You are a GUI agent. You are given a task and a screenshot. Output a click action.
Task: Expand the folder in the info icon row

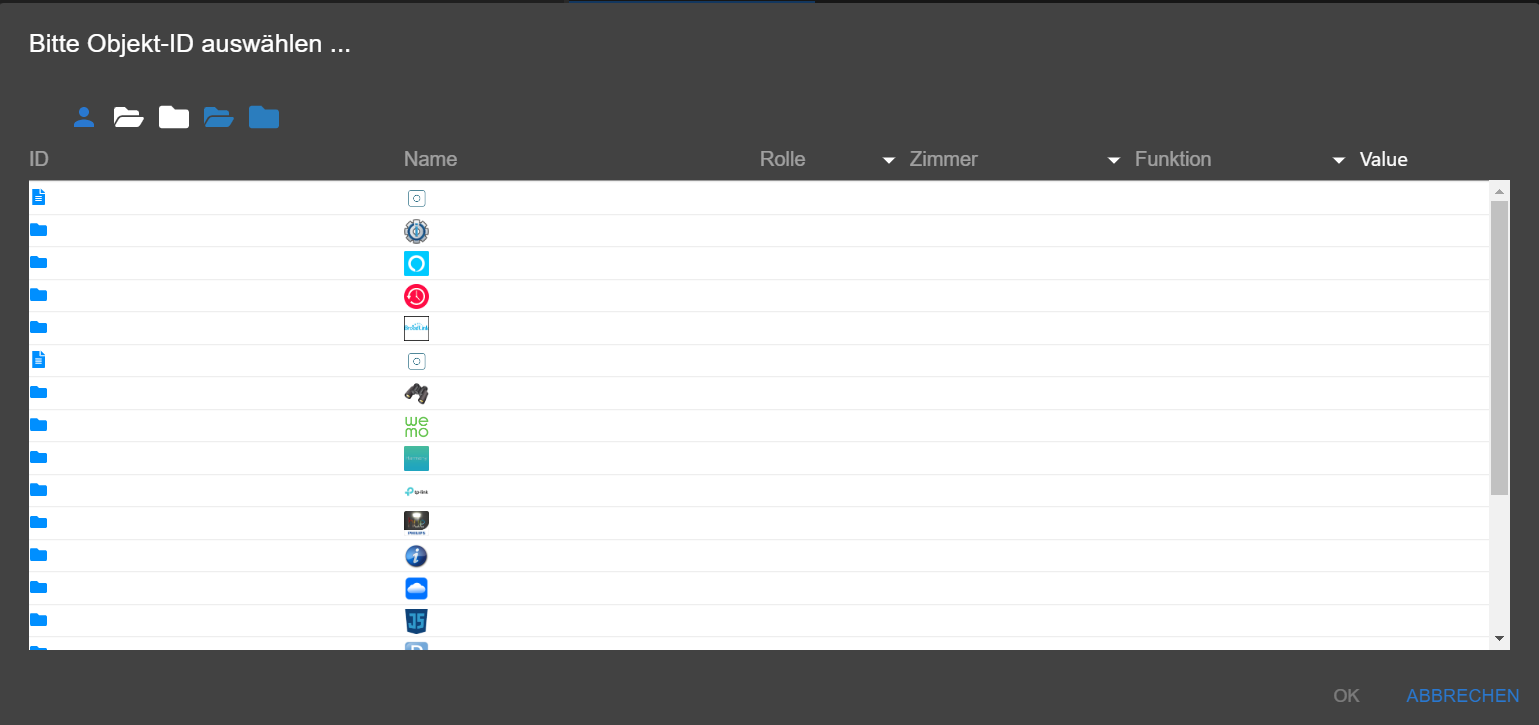point(38,555)
